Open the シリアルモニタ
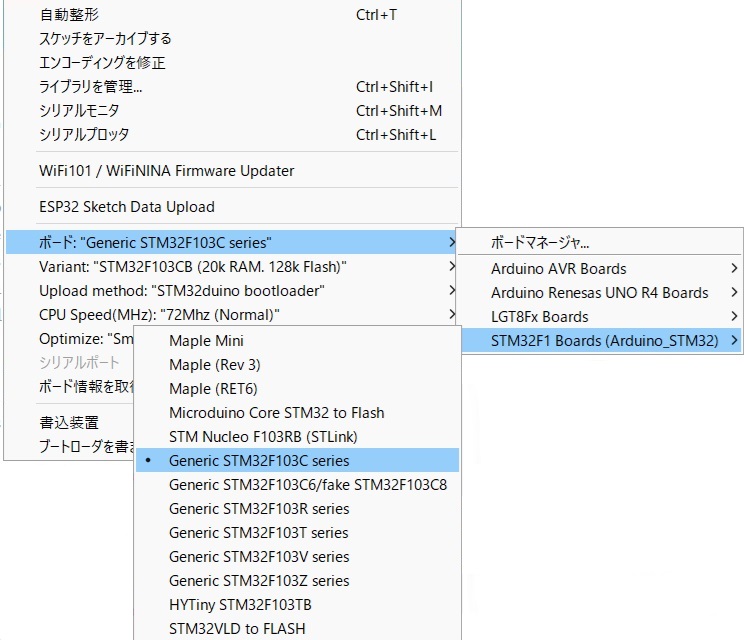744x640 pixels. click(232, 111)
